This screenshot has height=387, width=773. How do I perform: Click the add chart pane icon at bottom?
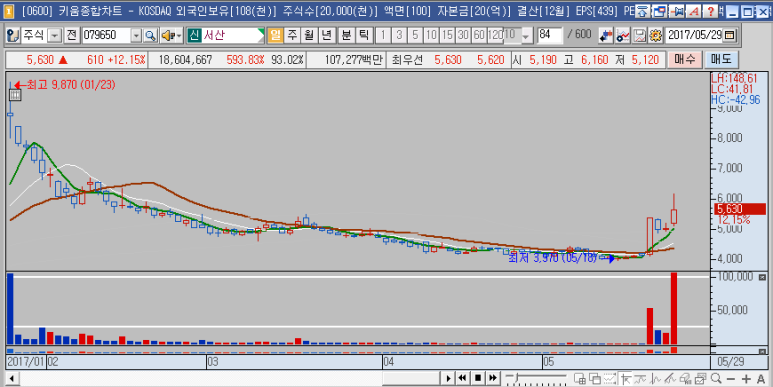click(580, 379)
